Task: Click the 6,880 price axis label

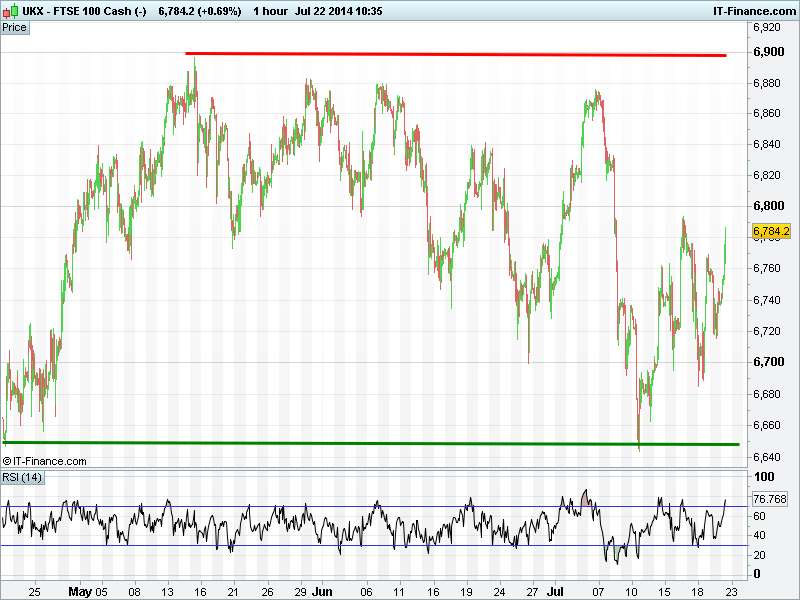Action: (x=767, y=83)
